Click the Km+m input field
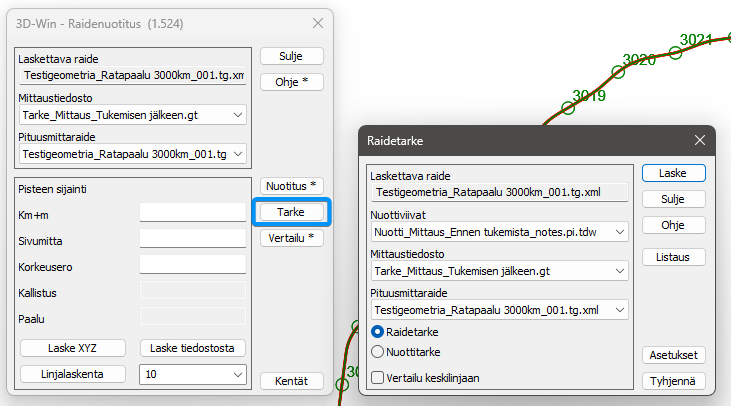 click(x=193, y=212)
